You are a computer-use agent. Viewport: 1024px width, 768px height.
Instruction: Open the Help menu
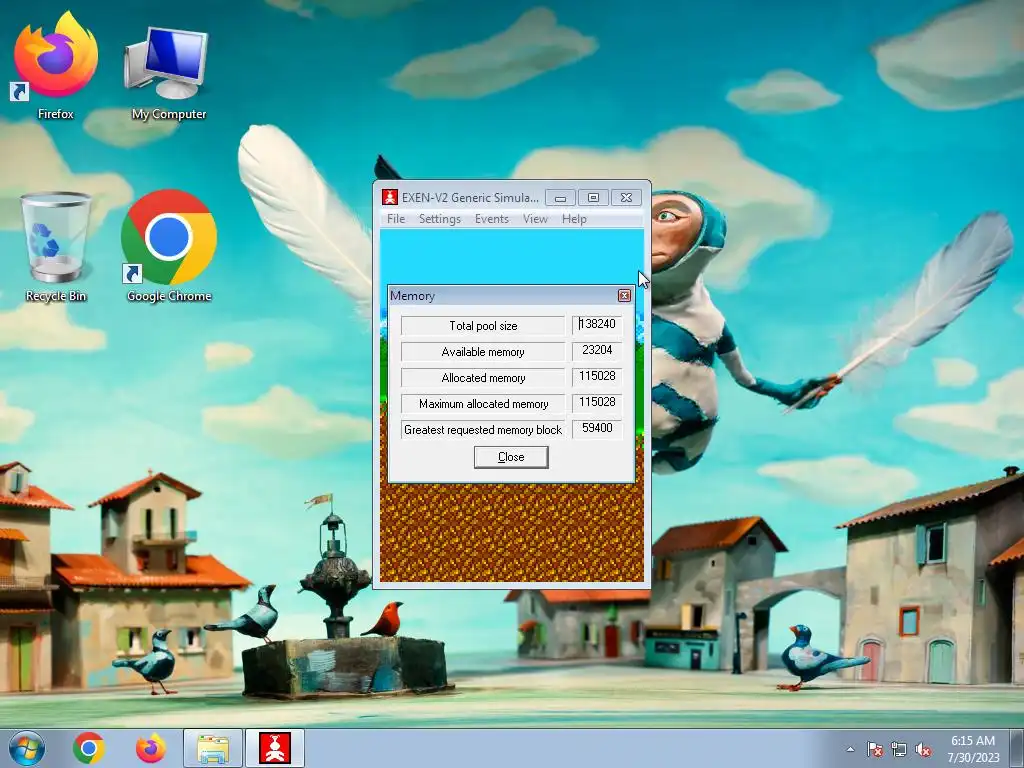[574, 219]
